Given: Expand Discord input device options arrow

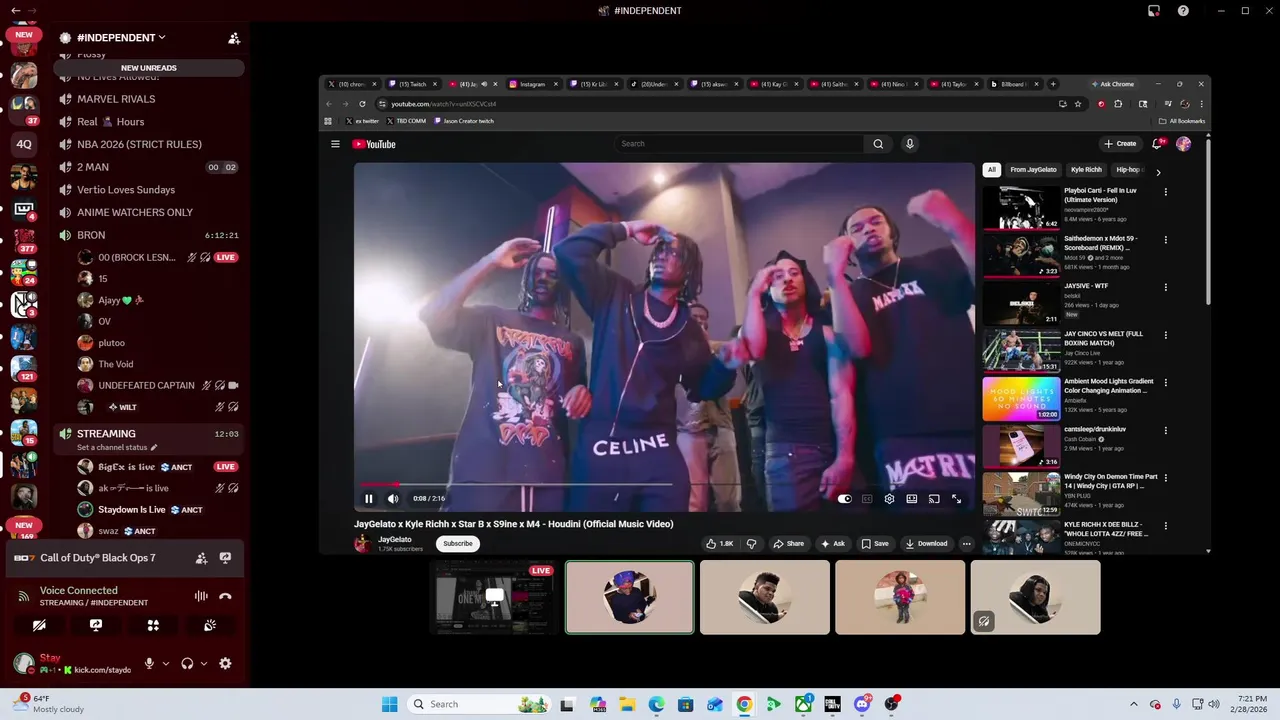Looking at the screenshot, I should tap(166, 663).
